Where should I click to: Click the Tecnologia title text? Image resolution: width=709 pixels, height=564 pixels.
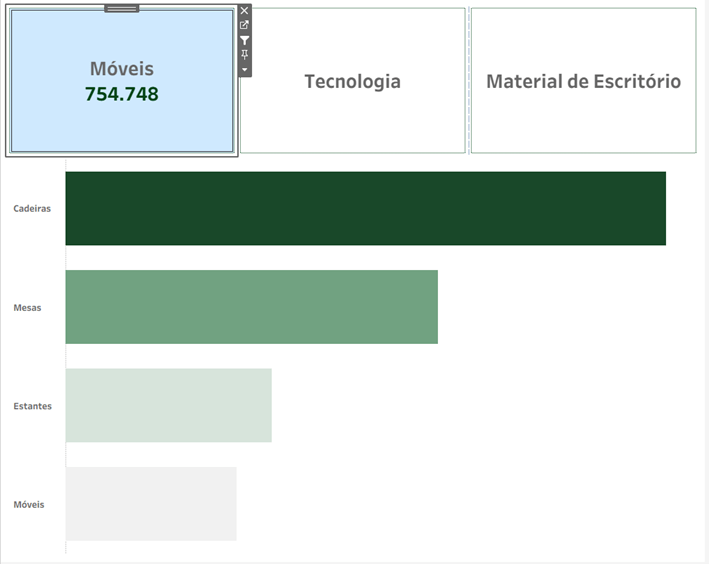352,82
